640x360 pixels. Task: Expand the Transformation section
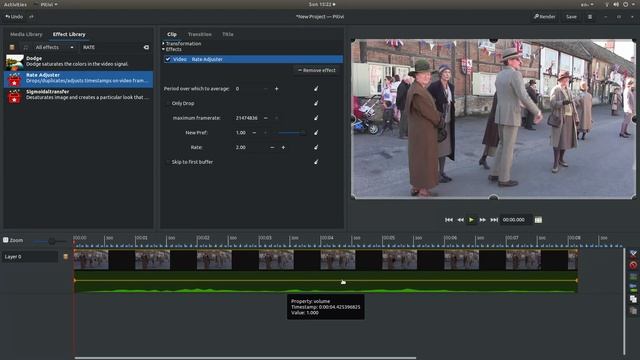182,43
